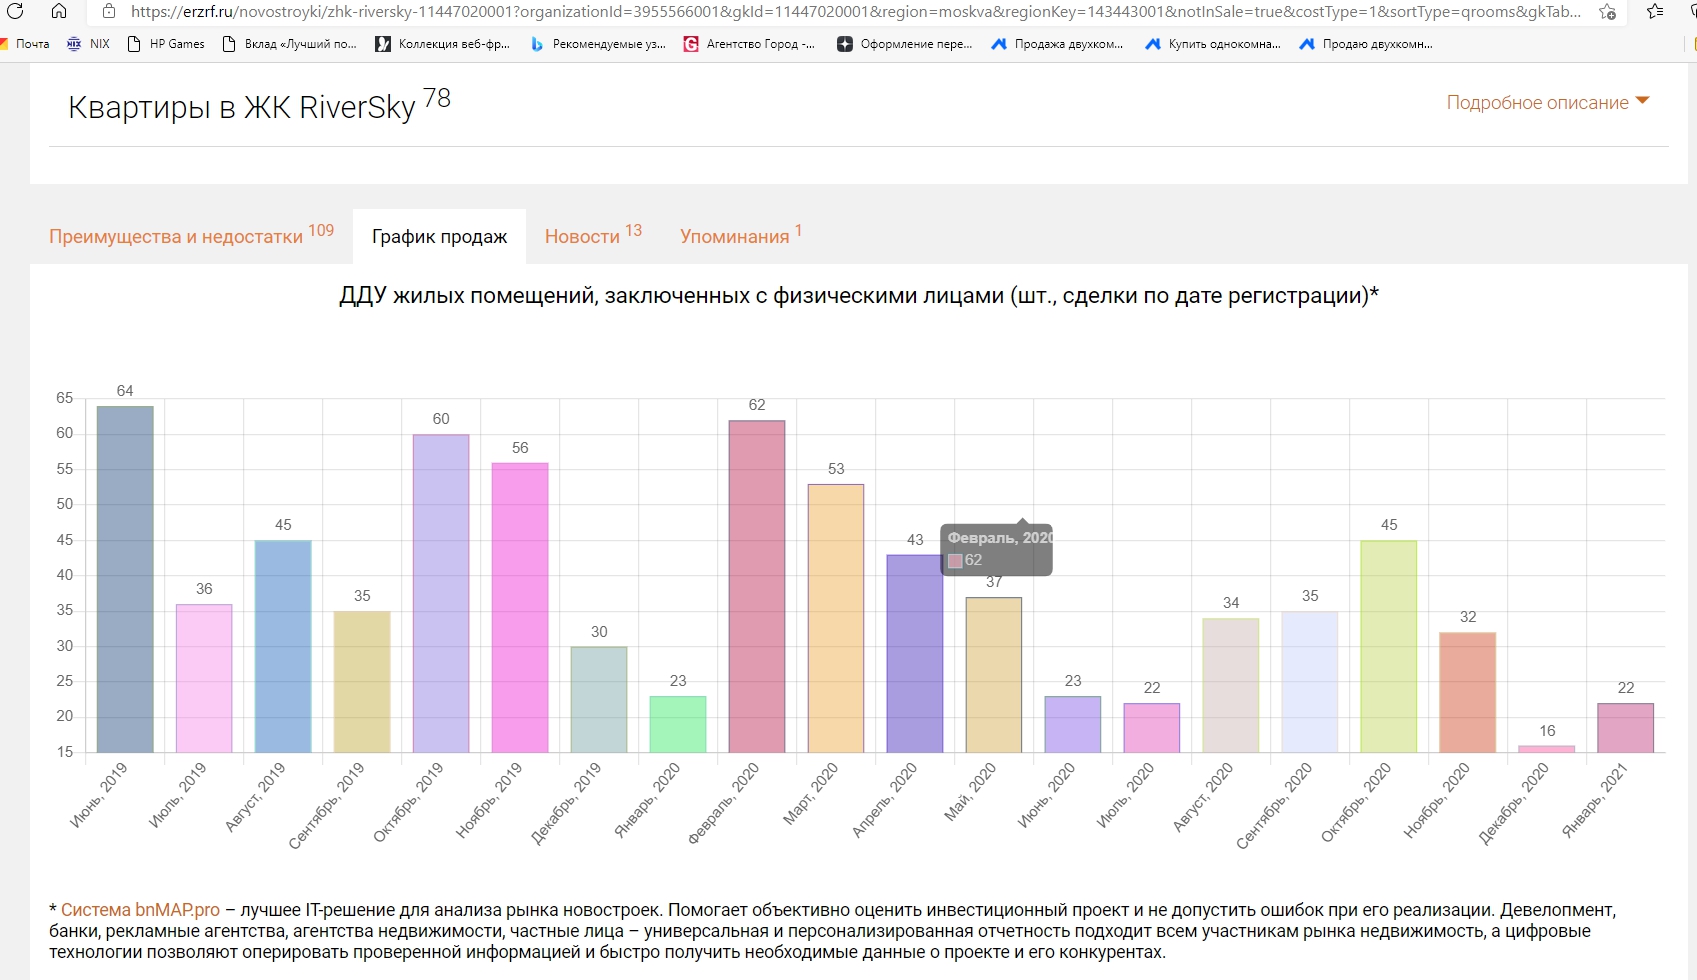1697x980 pixels.
Task: Open the Агентство Город bookmark
Action: tap(749, 44)
